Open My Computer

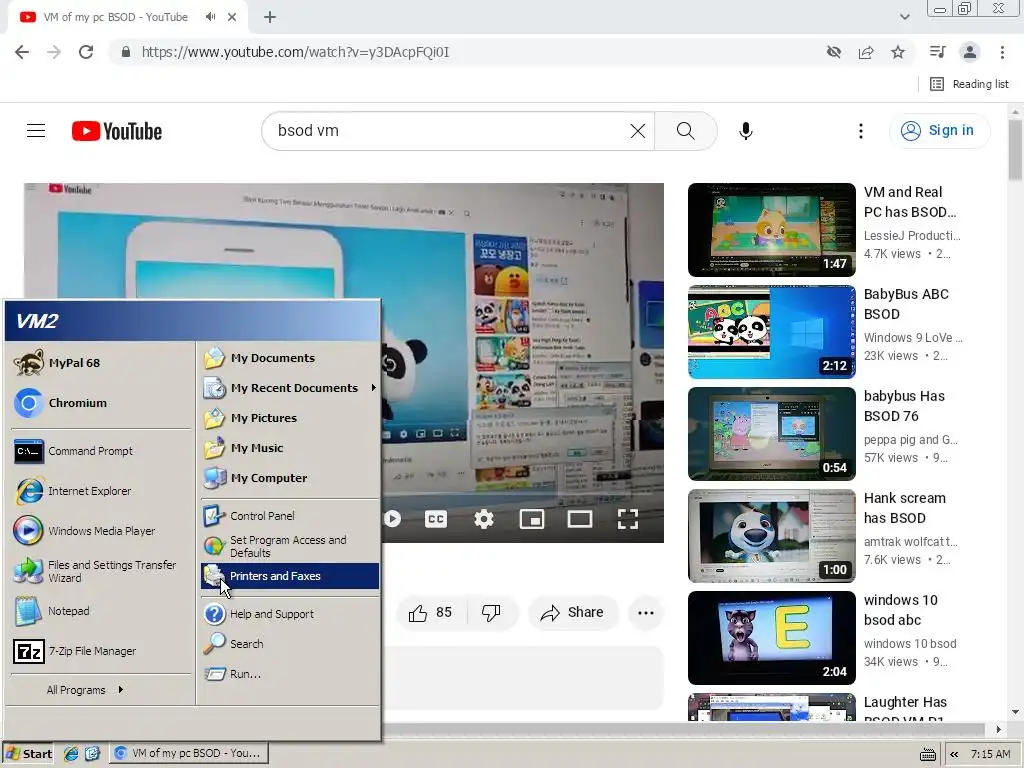[290, 478]
